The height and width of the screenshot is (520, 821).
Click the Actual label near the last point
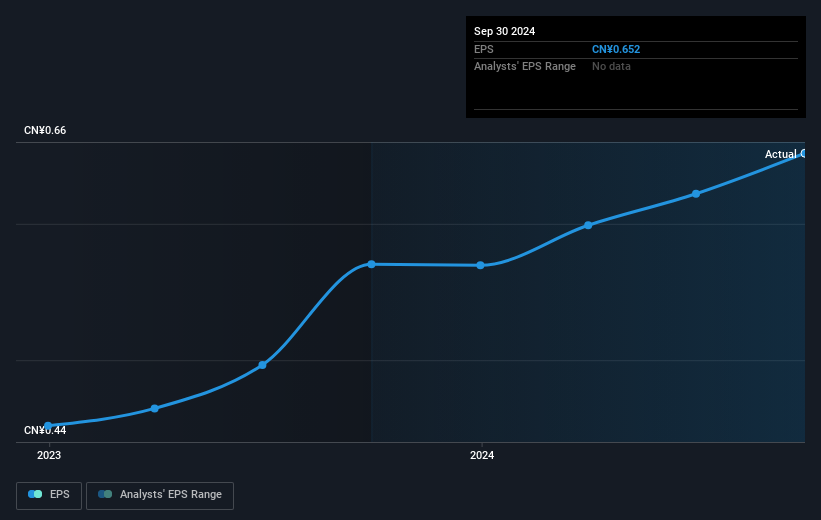click(781, 154)
